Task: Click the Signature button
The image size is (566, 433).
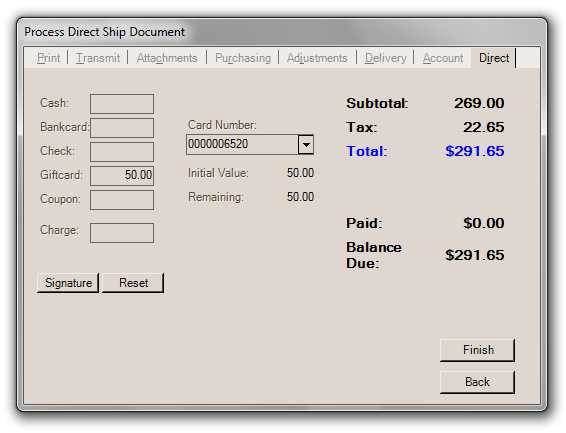Action: (68, 283)
